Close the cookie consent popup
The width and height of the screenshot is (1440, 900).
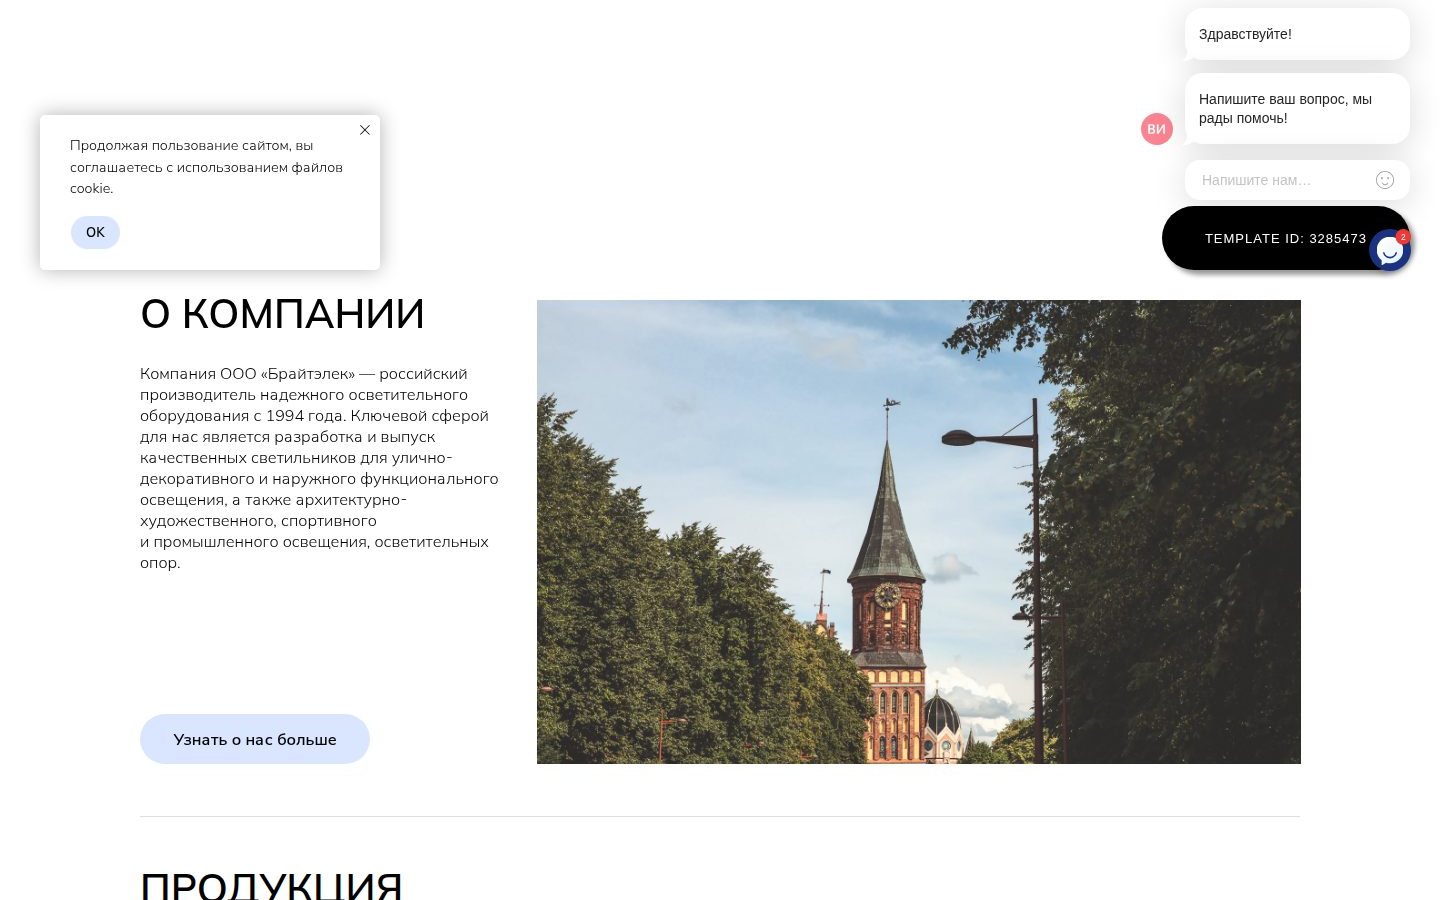pos(365,130)
